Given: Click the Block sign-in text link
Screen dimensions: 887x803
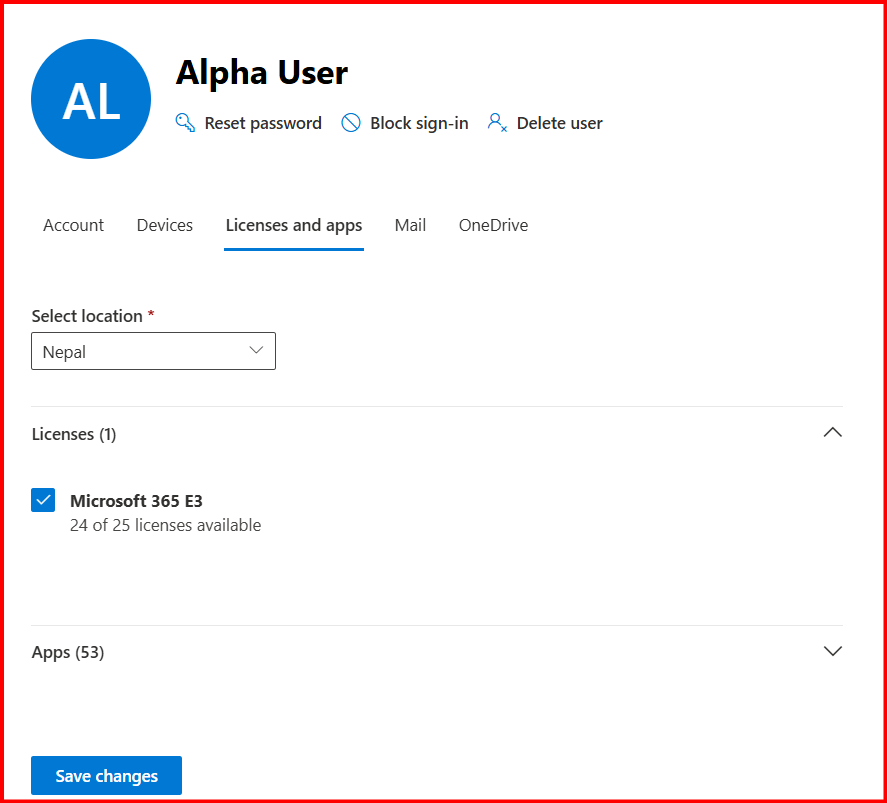Looking at the screenshot, I should coord(419,123).
